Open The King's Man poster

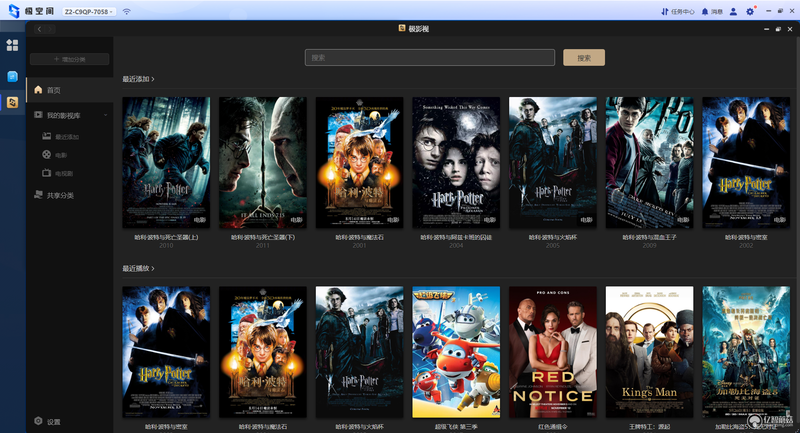(649, 352)
